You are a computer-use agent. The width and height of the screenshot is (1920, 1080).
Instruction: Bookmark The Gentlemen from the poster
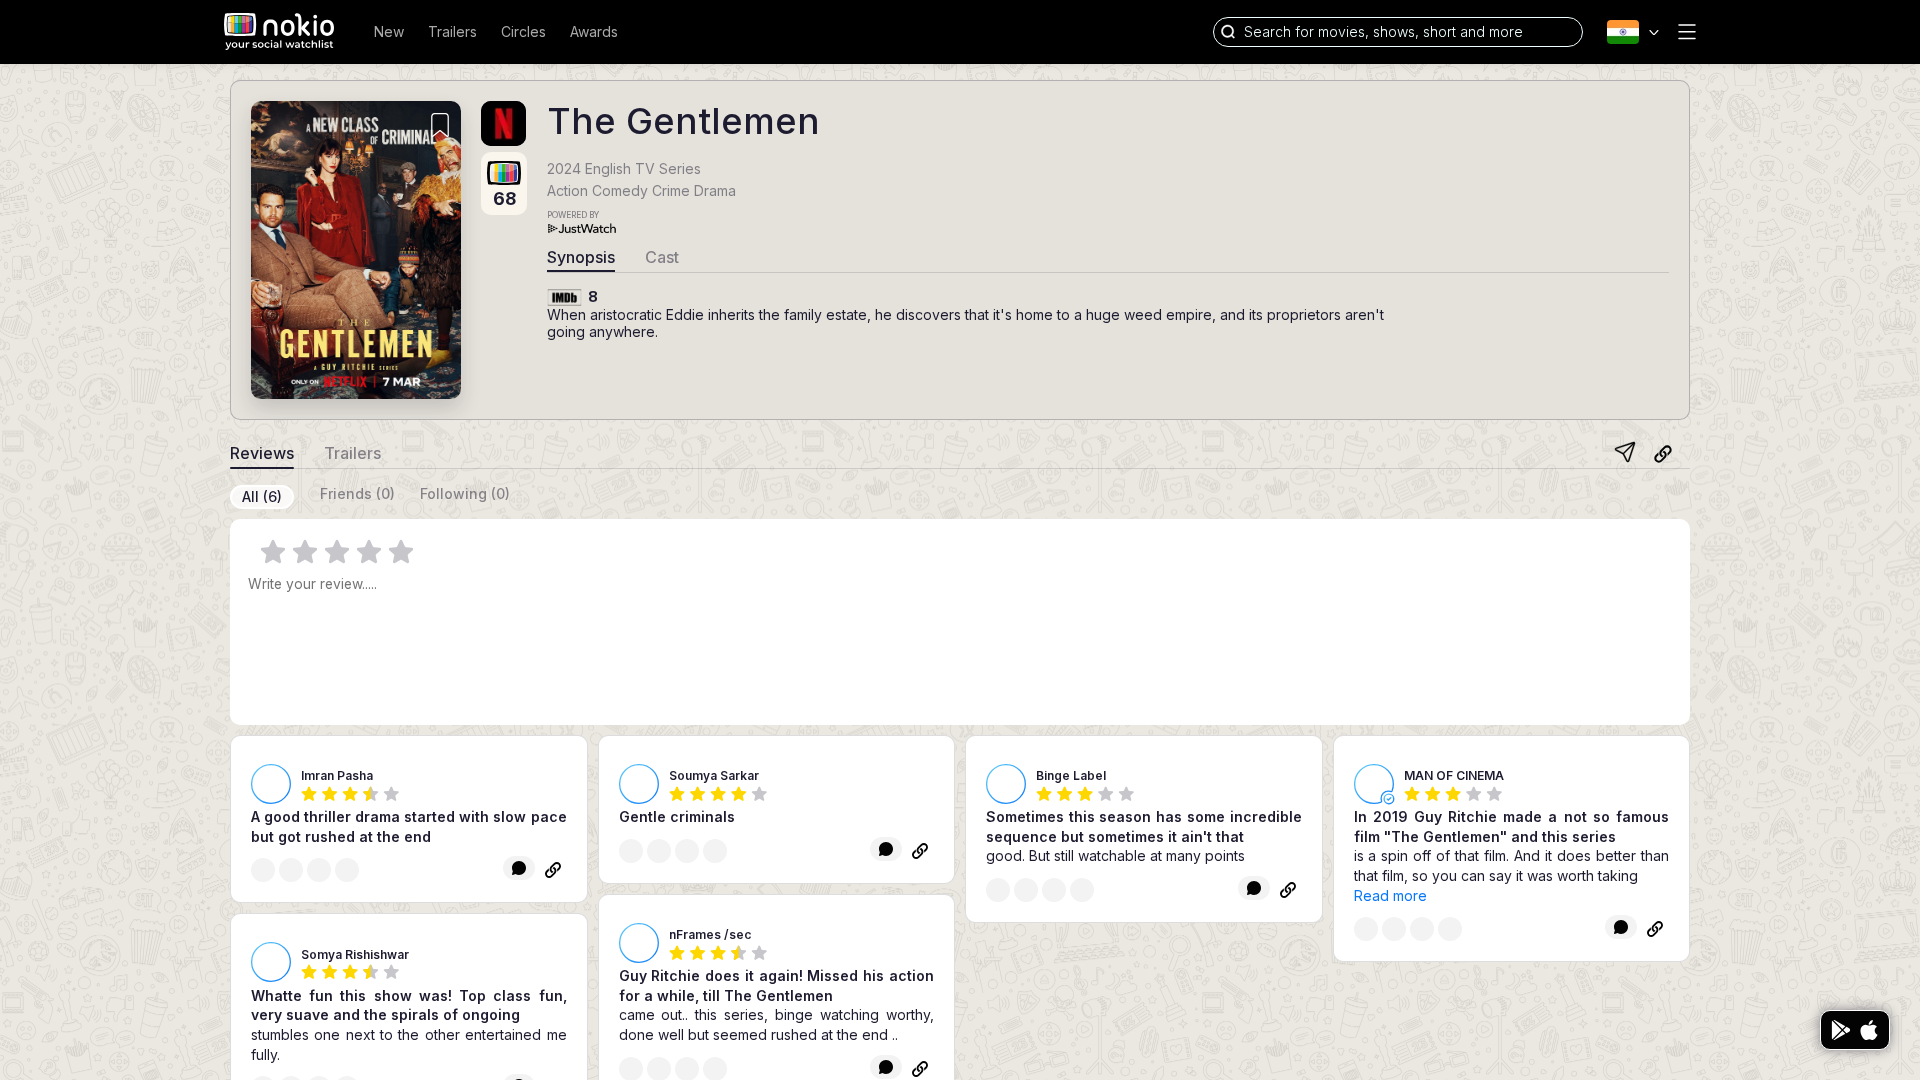[440, 127]
